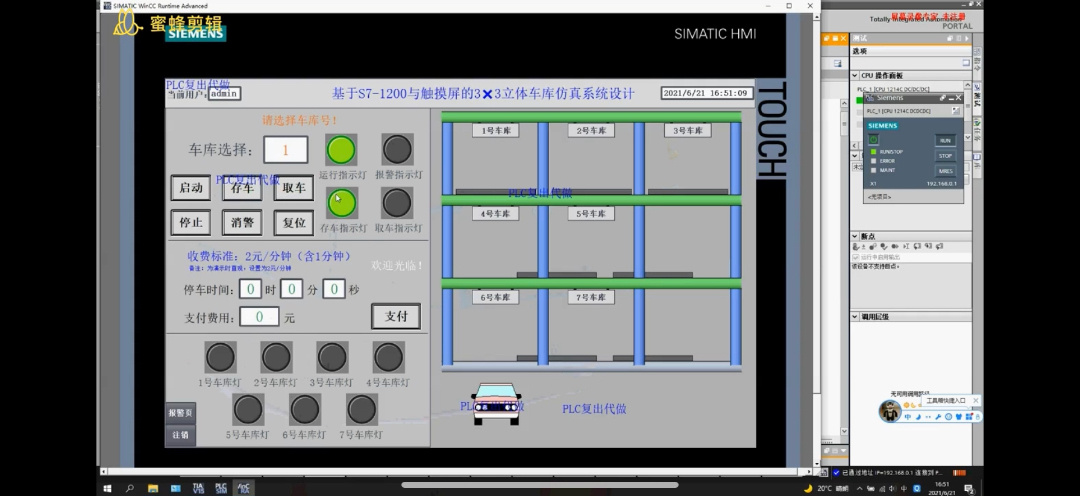Switch to PLCSIM taskbar icon

[x=221, y=488]
